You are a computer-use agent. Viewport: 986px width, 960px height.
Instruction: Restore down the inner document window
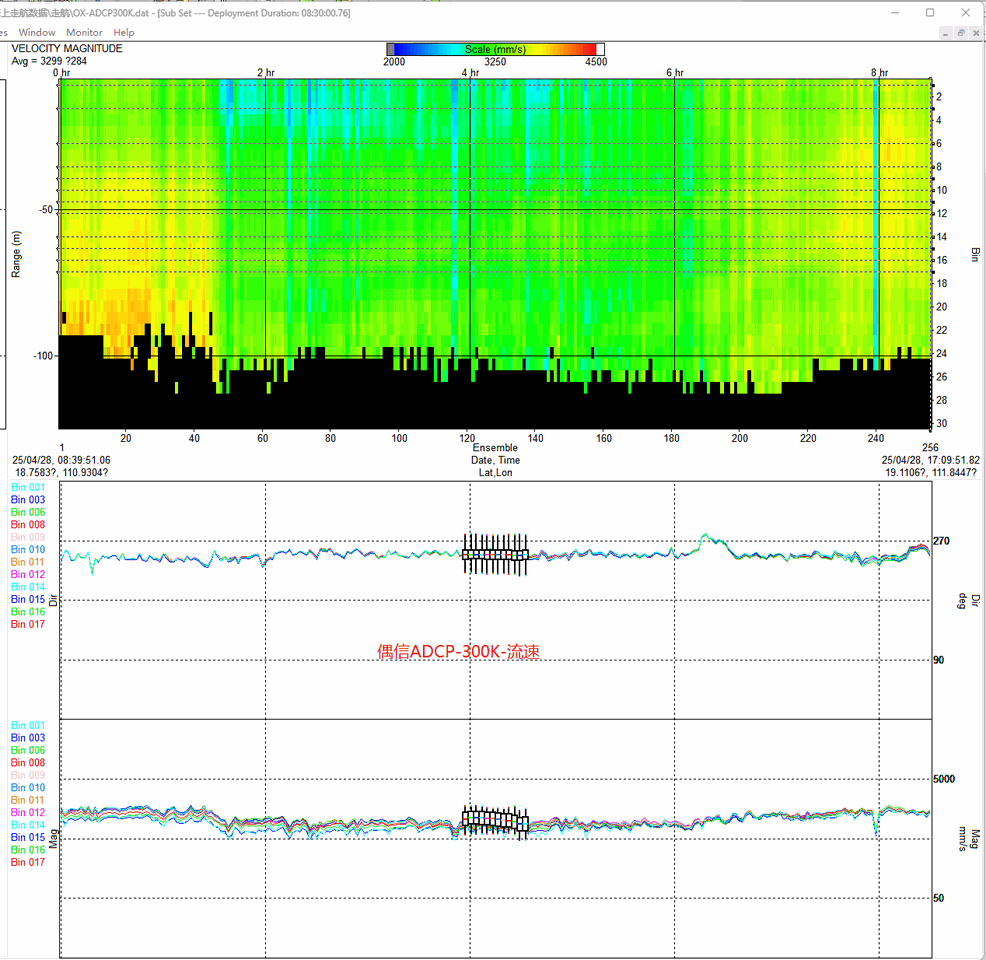coord(961,33)
